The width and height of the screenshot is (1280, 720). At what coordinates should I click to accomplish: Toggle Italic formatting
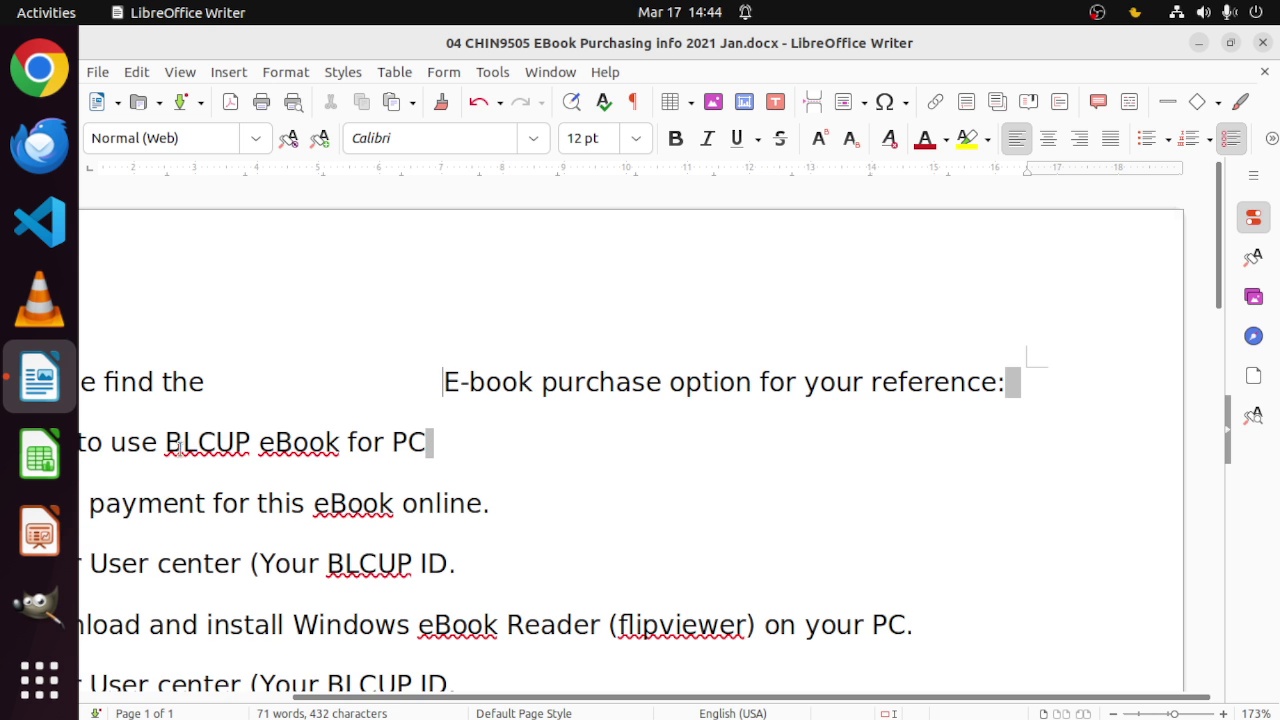(x=707, y=139)
